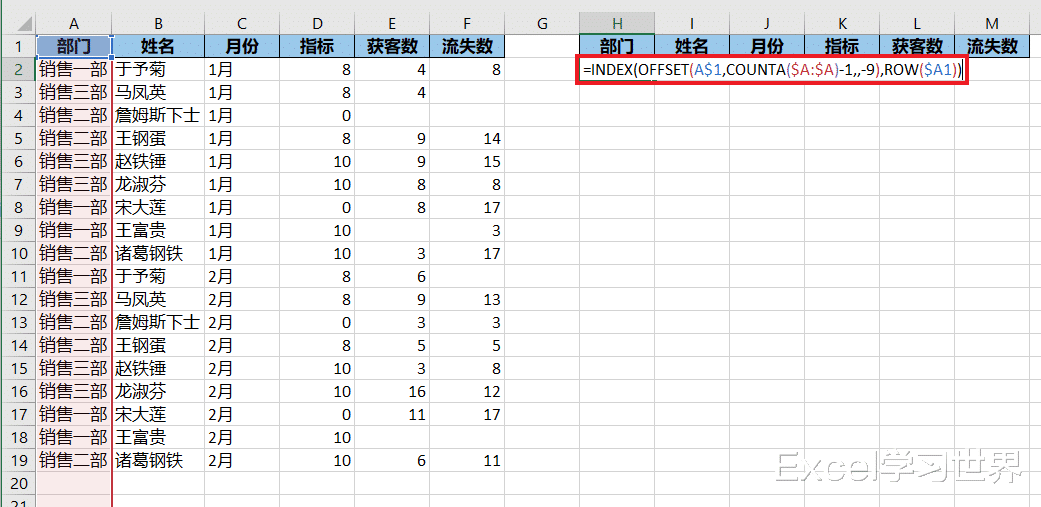Screen dimensions: 1041x507
Task: Click value 16 in cell E16
Action: 417,392
